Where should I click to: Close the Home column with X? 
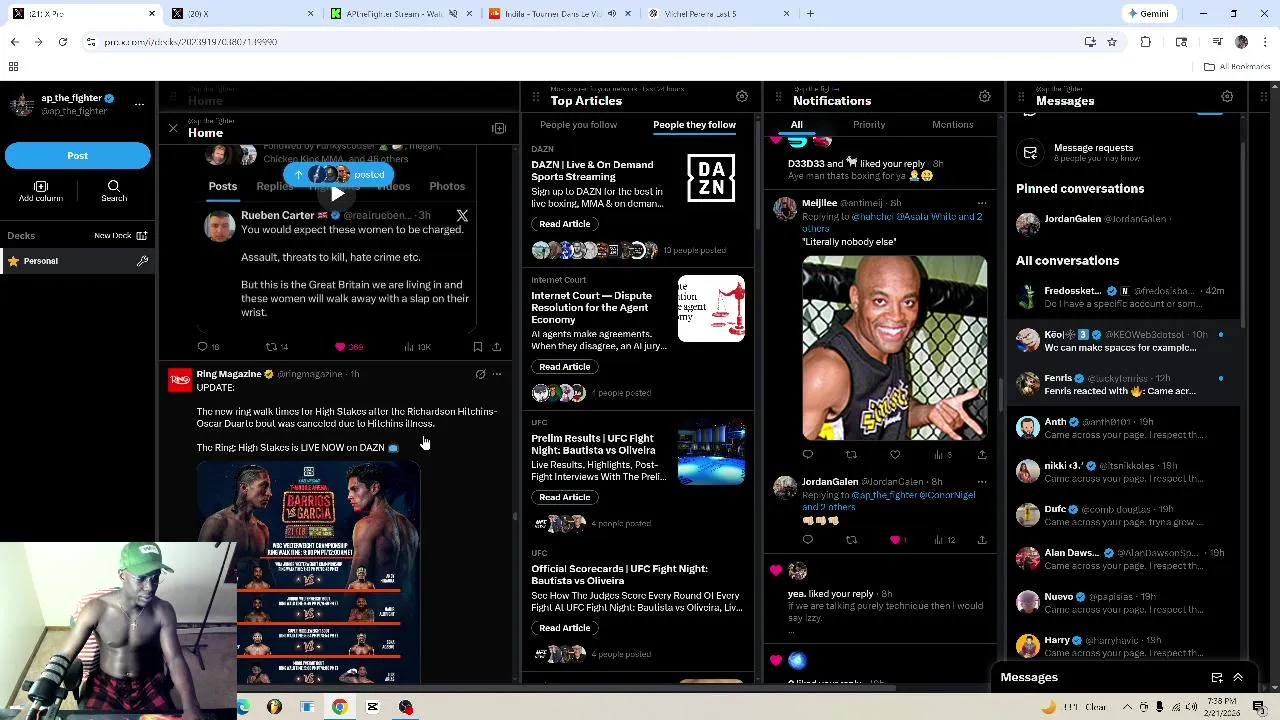pyautogui.click(x=173, y=129)
